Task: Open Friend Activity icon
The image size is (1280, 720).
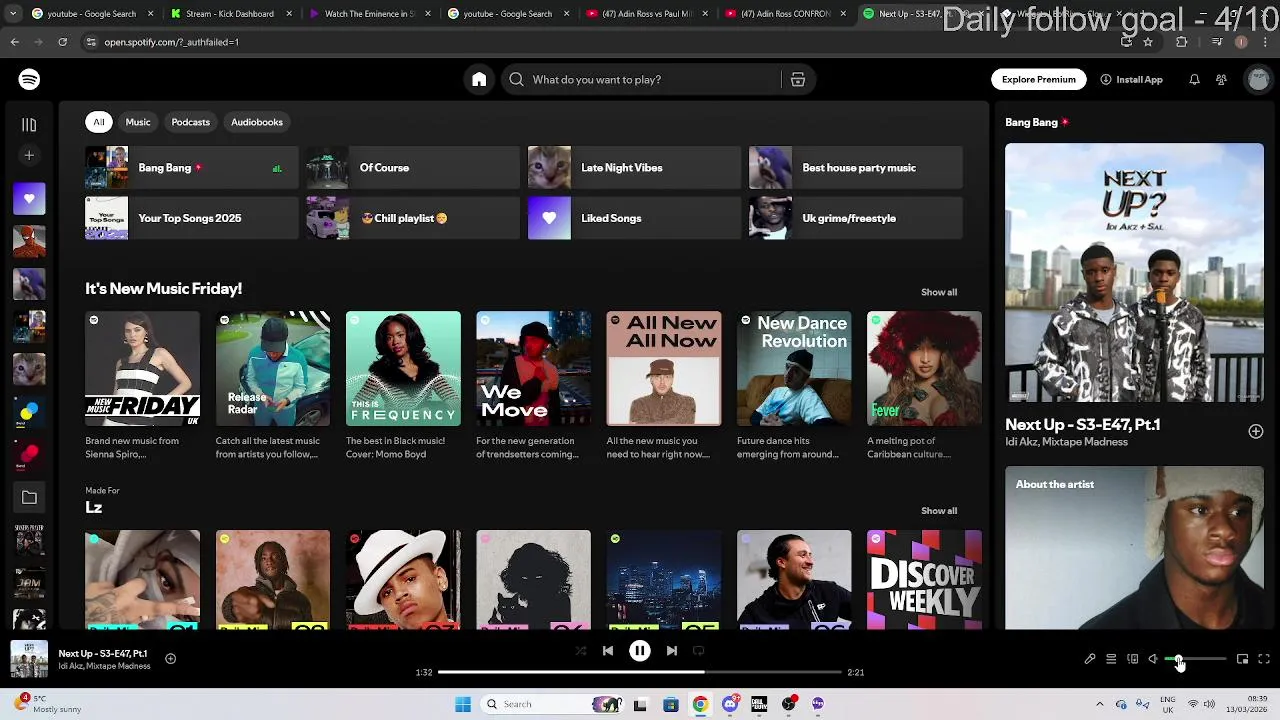Action: coord(1221,80)
